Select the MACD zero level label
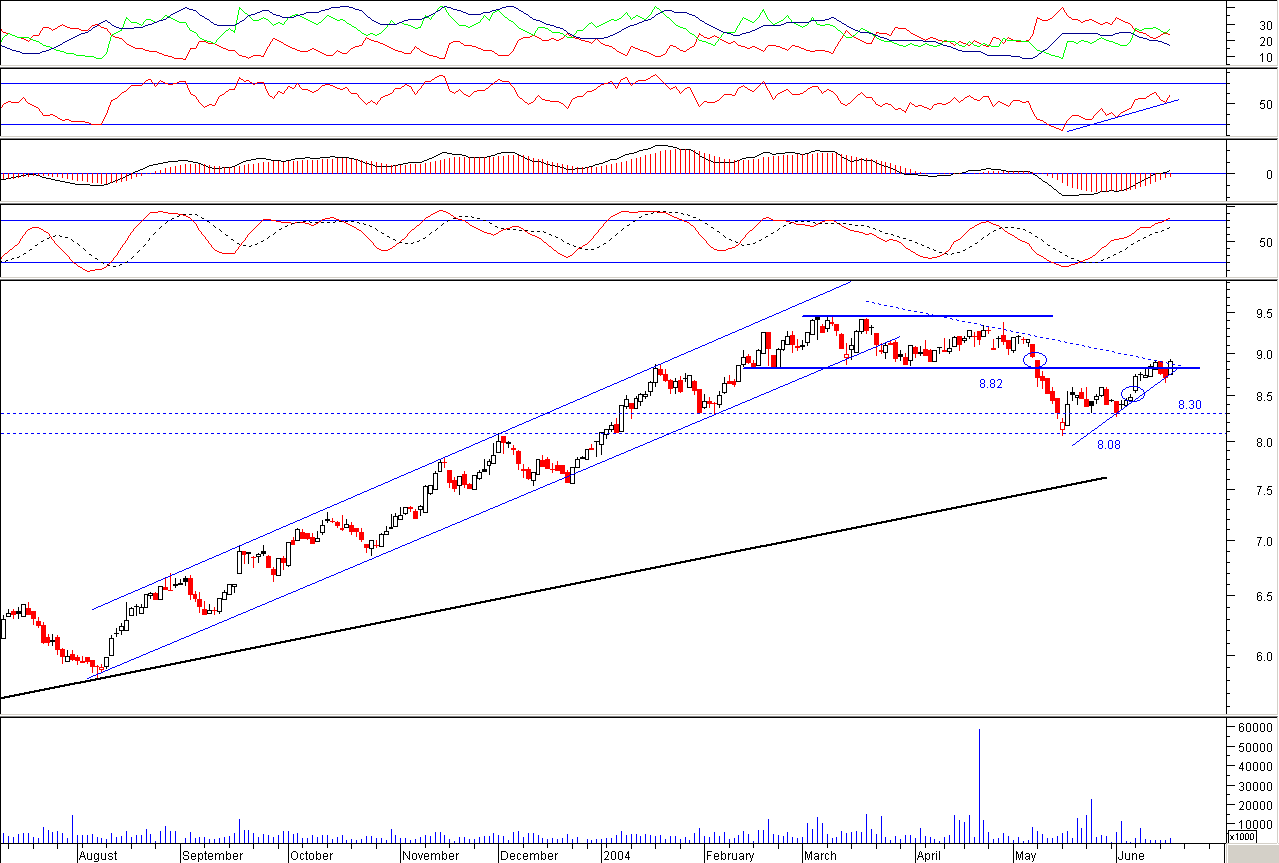1279x863 pixels. coord(1241,174)
